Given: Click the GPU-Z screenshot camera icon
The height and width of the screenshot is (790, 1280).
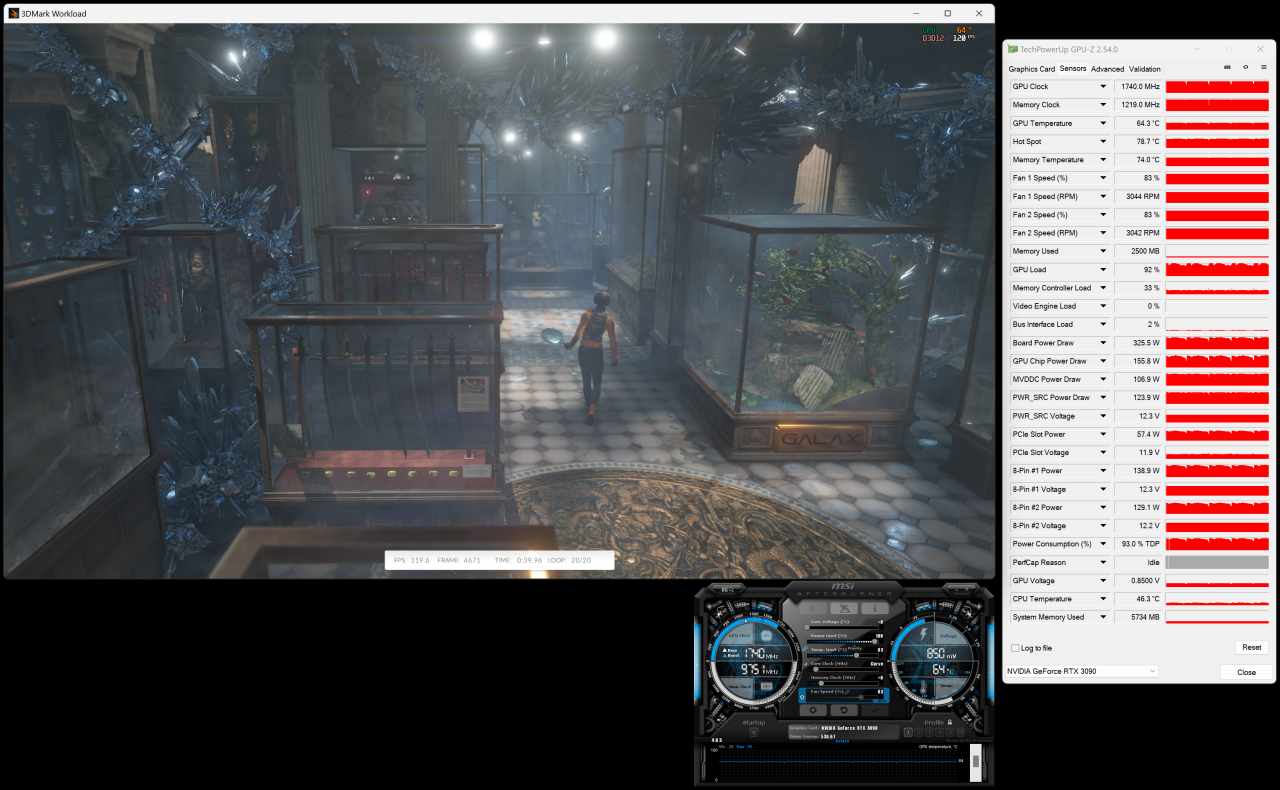Looking at the screenshot, I should tap(1227, 68).
